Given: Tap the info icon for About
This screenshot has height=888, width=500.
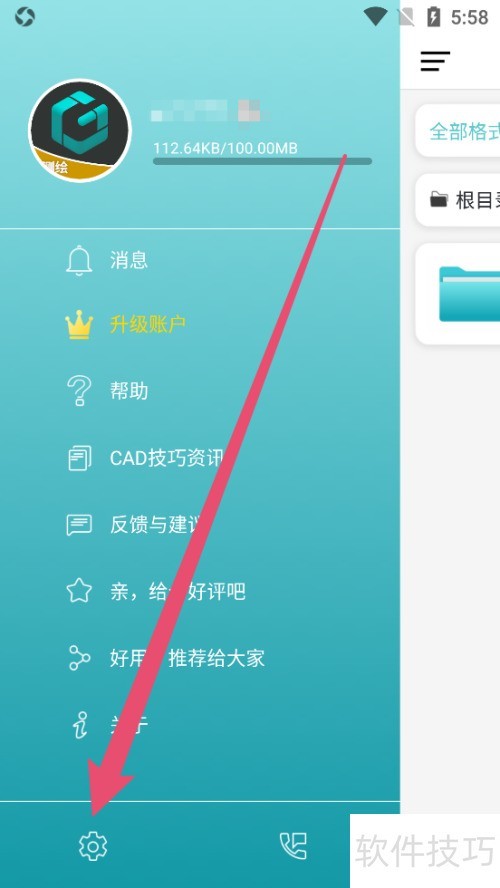Looking at the screenshot, I should coord(80,724).
